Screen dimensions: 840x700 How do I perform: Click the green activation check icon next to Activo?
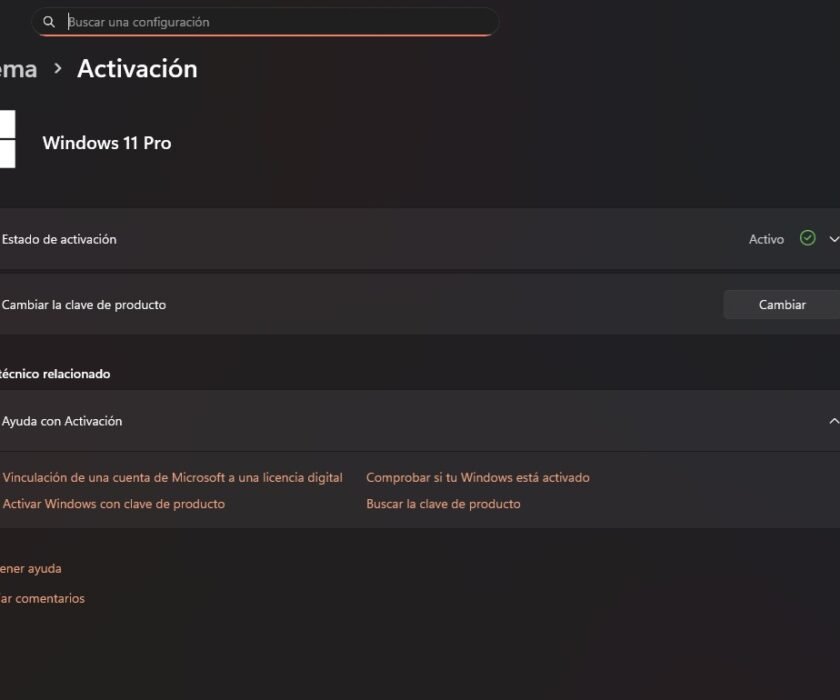click(x=806, y=238)
